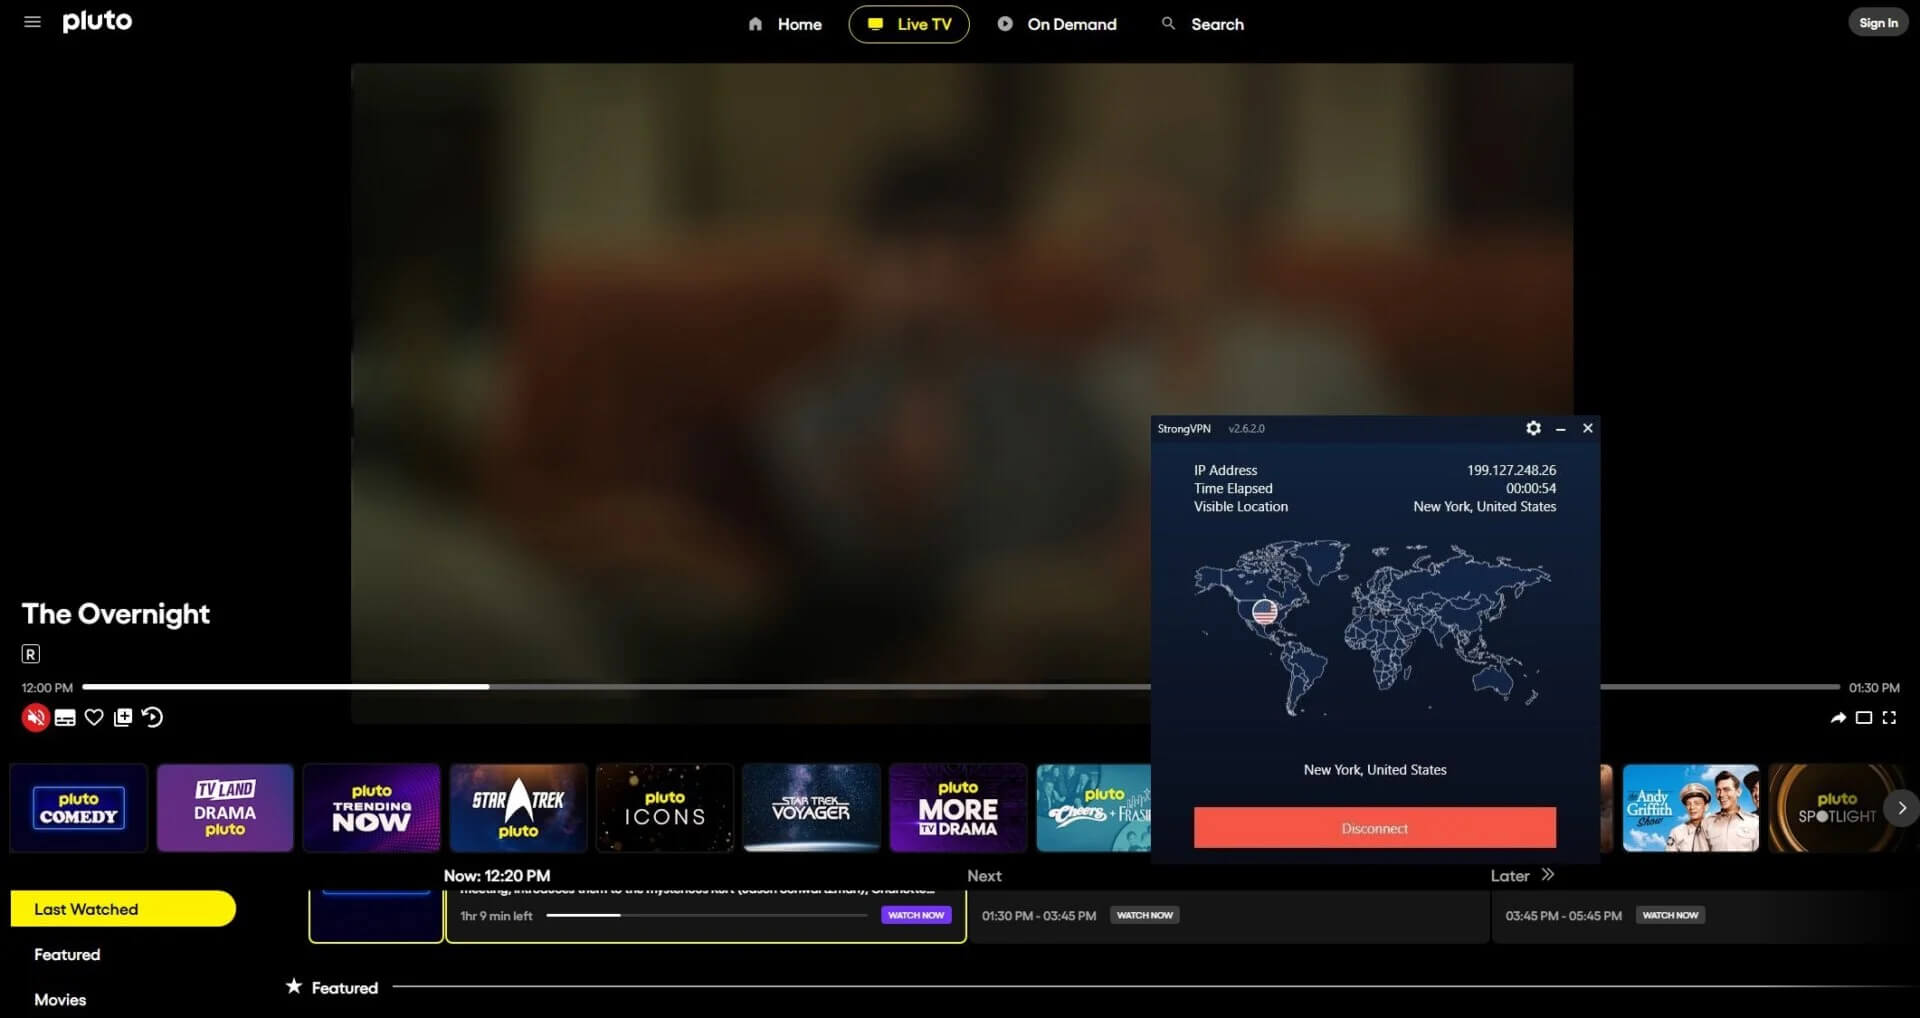Click the Time Elapsed value 00:00:54
This screenshot has width=1920, height=1018.
[1531, 488]
